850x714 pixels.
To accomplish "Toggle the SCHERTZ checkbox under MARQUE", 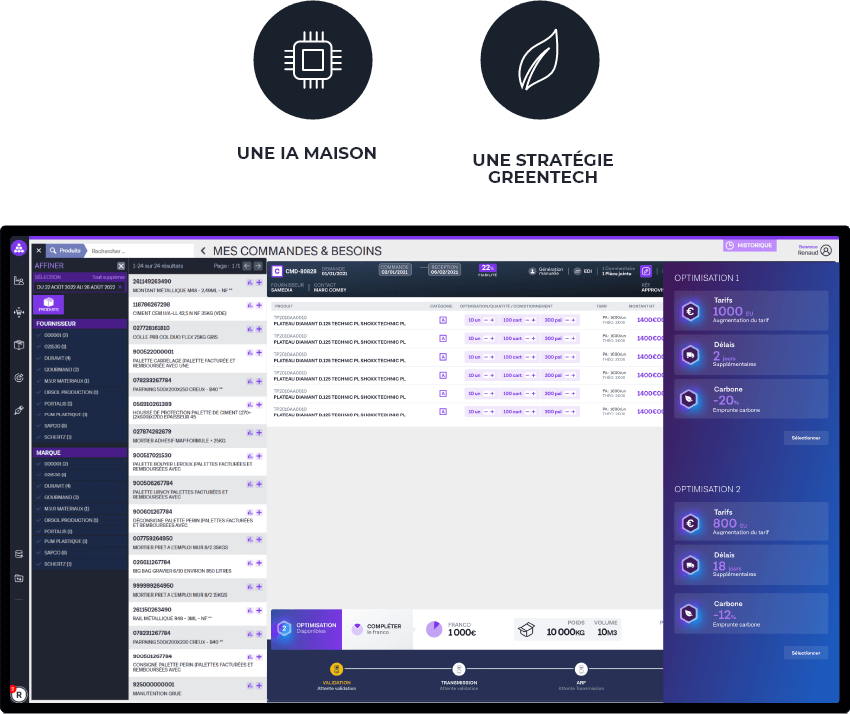I will (x=39, y=564).
